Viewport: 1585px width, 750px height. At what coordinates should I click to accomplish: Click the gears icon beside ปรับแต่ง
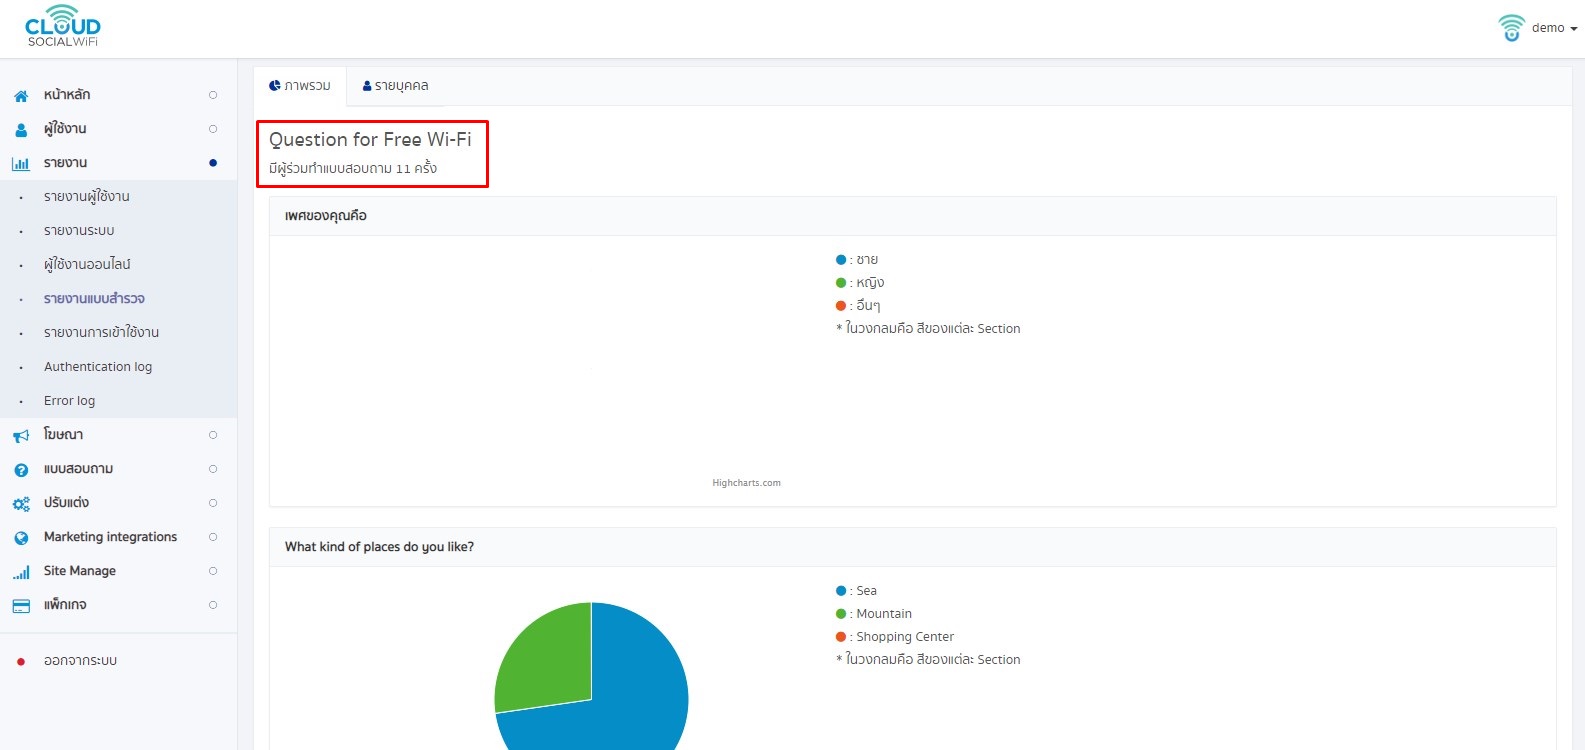coord(21,504)
